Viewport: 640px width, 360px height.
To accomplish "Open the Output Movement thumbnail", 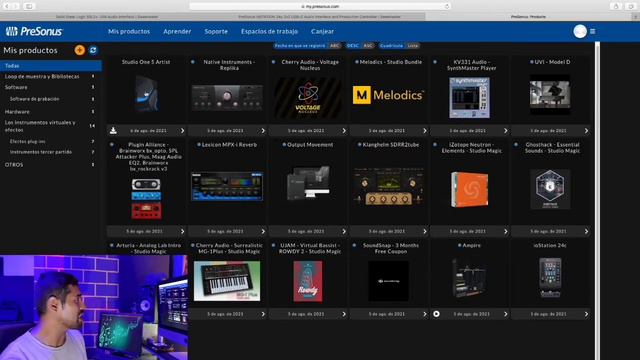I will pyautogui.click(x=308, y=183).
